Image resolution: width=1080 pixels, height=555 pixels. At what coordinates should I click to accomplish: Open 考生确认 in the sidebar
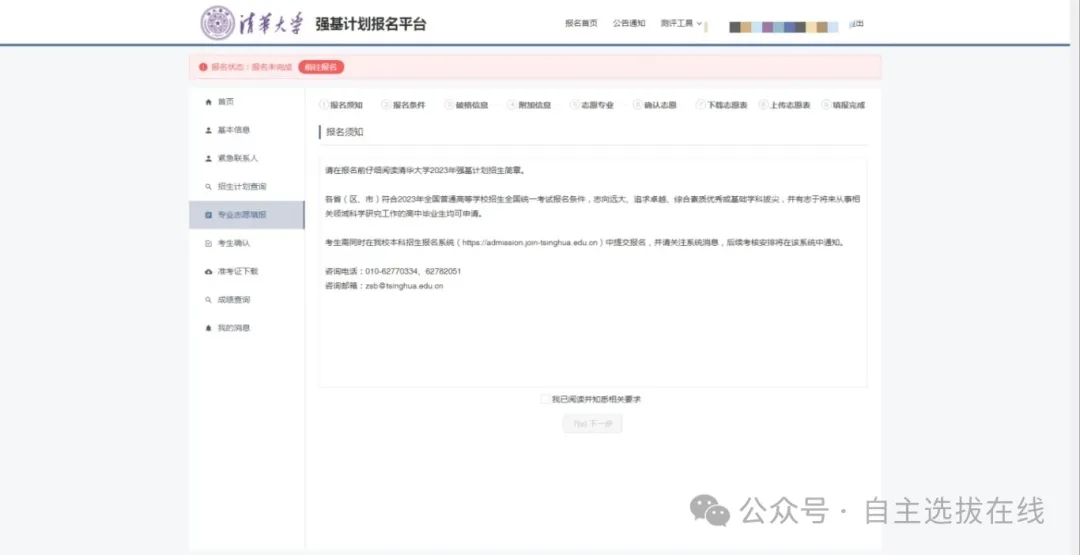(x=234, y=243)
